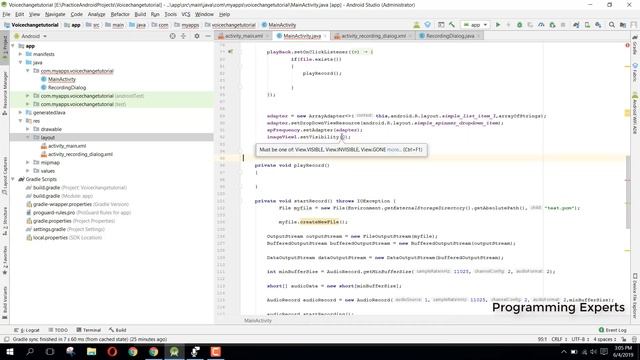The width and height of the screenshot is (640, 360).
Task: Open File Explorer on the taskbar
Action: point(91,351)
